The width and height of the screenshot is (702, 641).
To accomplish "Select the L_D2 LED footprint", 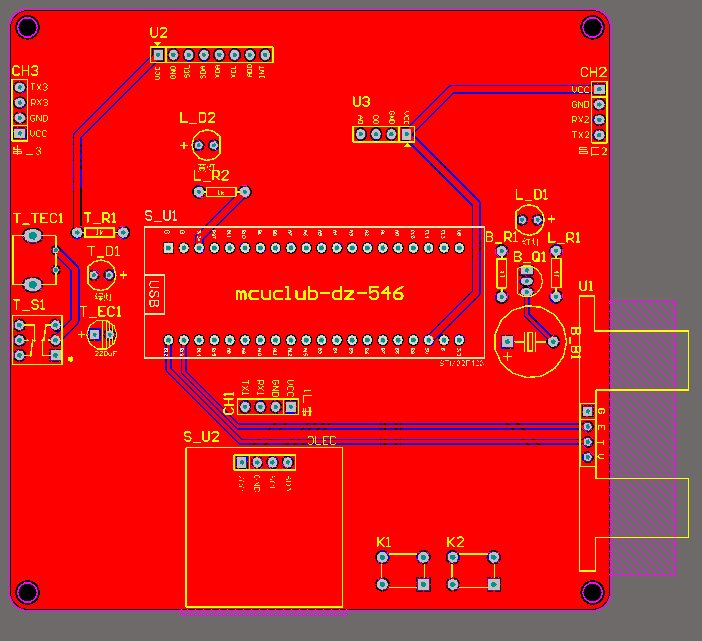I will pyautogui.click(x=206, y=145).
